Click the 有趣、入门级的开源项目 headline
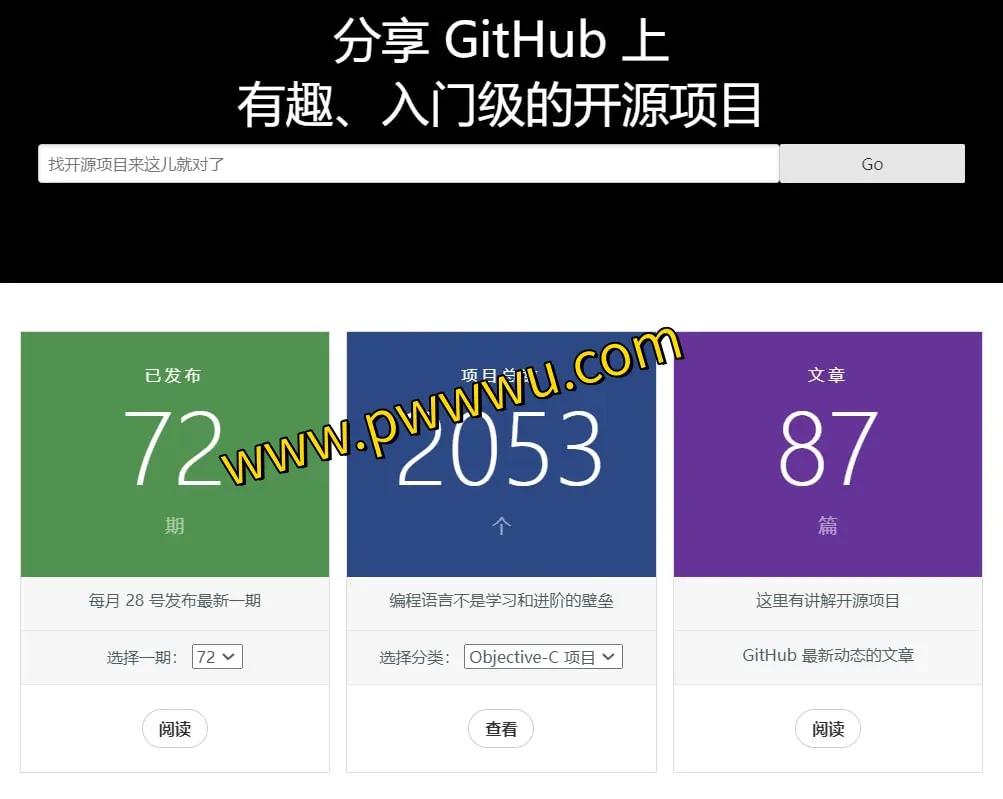Image resolution: width=1003 pixels, height=799 pixels. click(x=501, y=106)
